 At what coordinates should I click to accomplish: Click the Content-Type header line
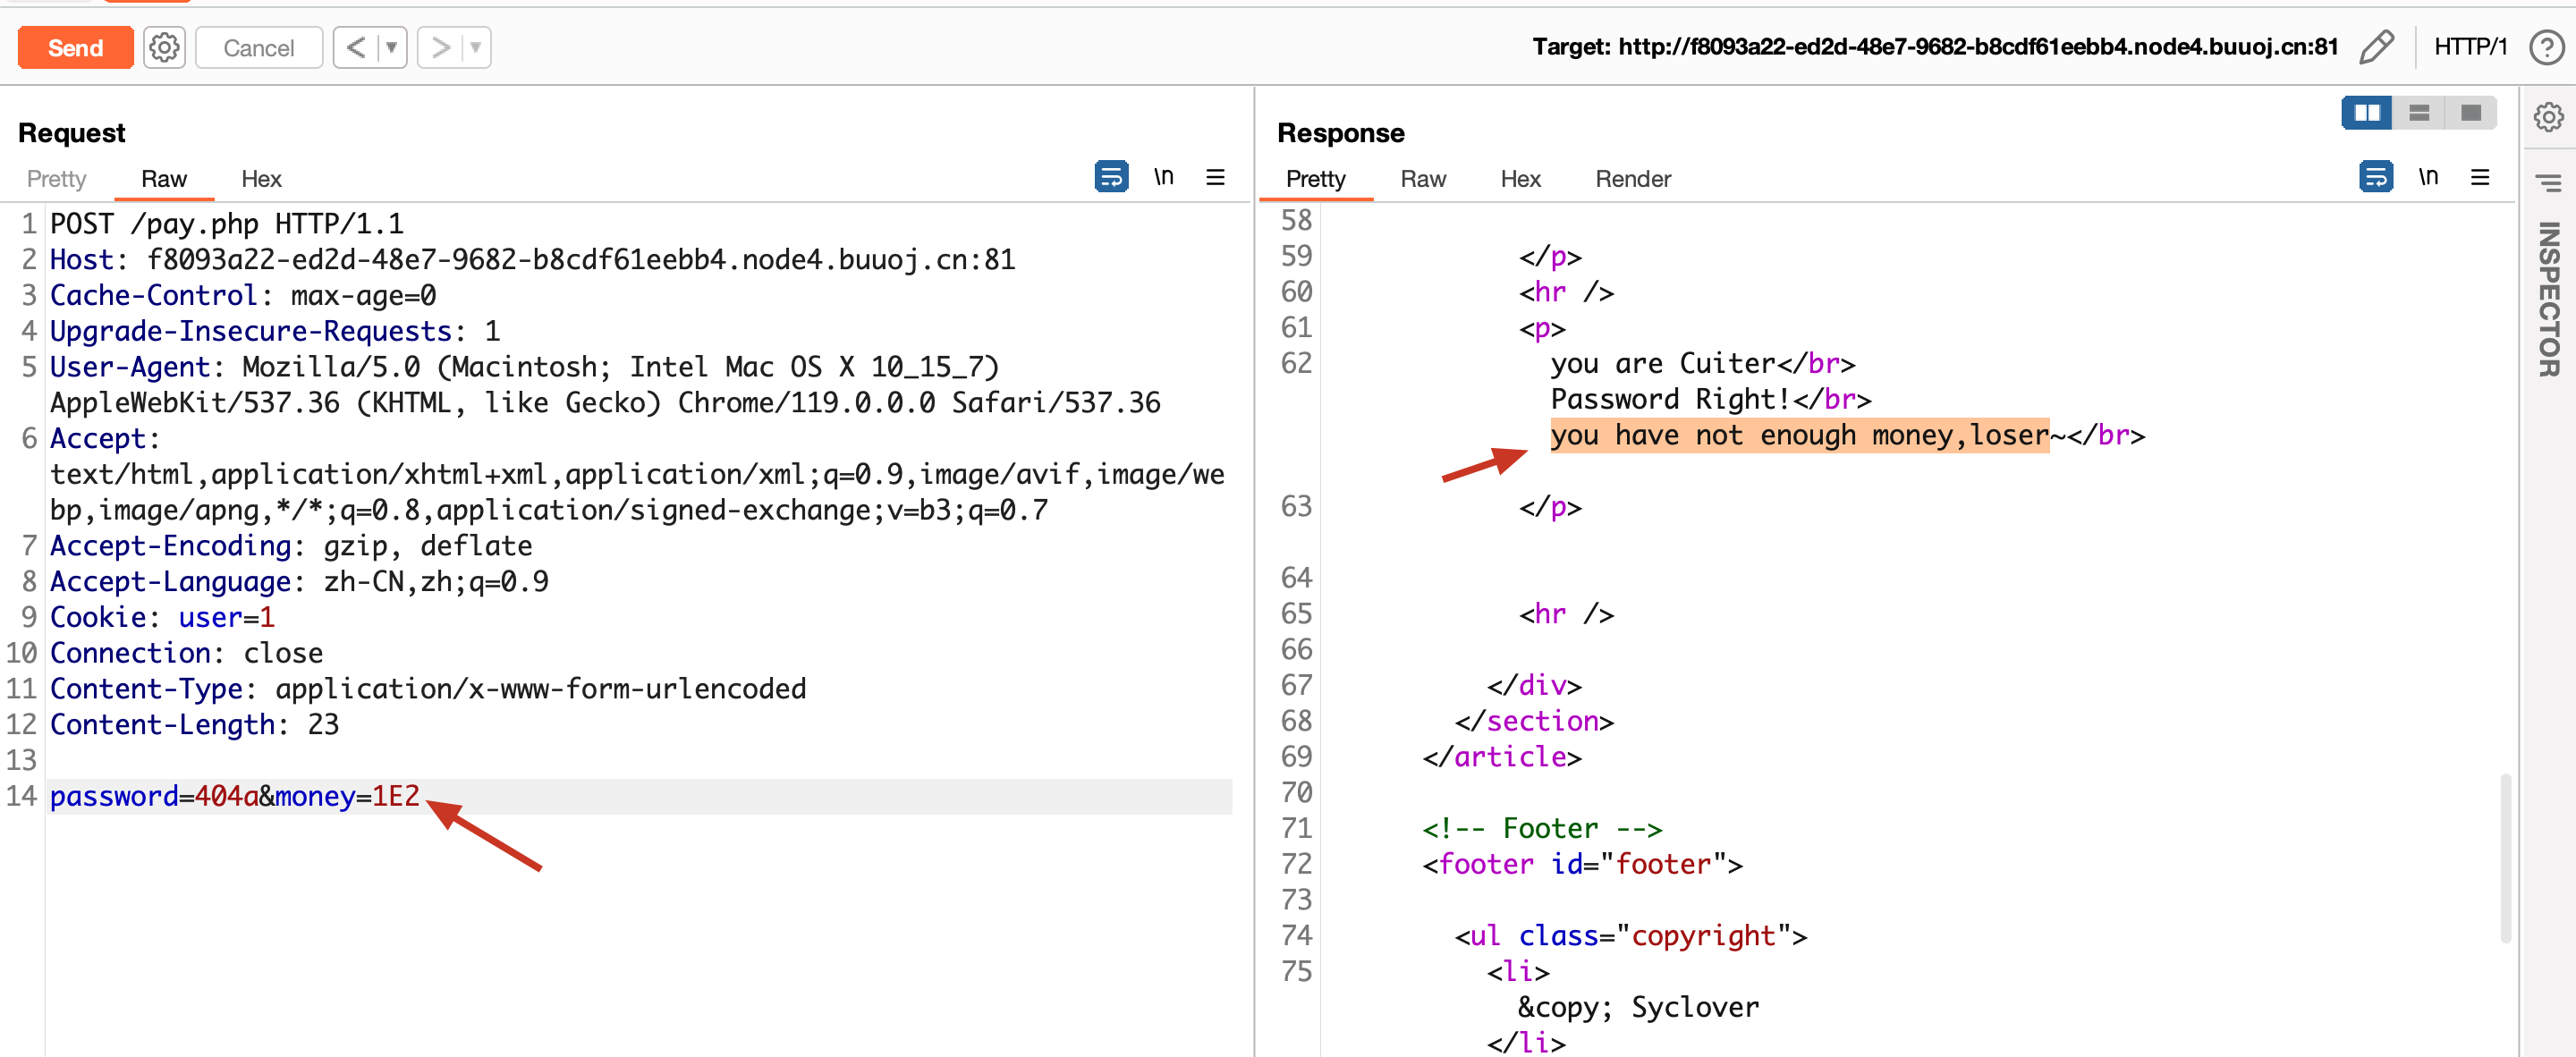click(x=428, y=689)
